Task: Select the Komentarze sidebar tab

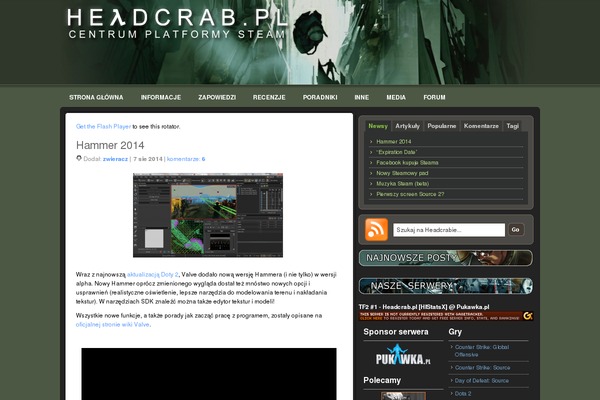Action: (481, 126)
